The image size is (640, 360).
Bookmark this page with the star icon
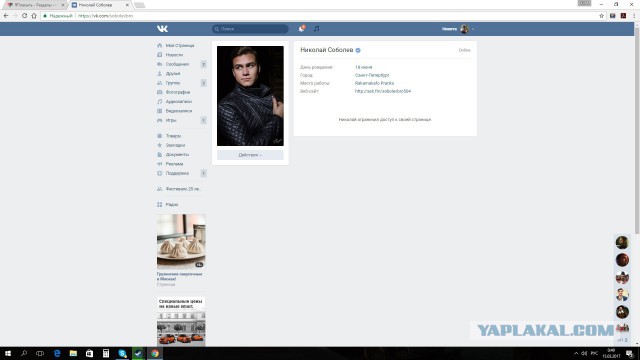pos(601,16)
